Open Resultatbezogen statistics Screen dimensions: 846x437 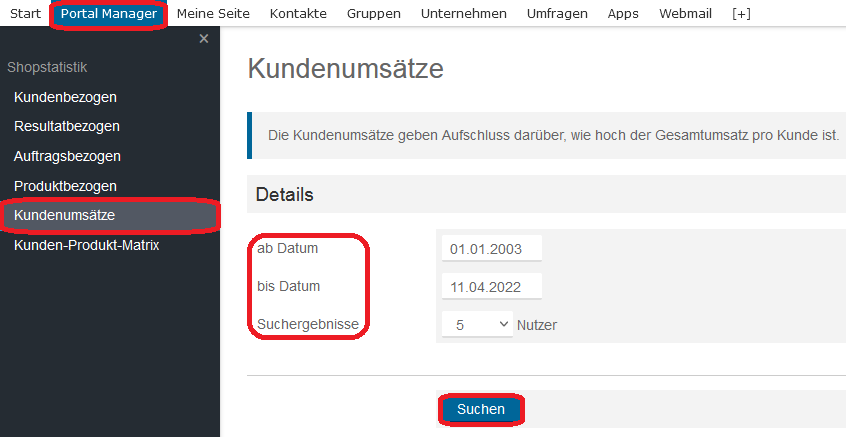pos(67,126)
